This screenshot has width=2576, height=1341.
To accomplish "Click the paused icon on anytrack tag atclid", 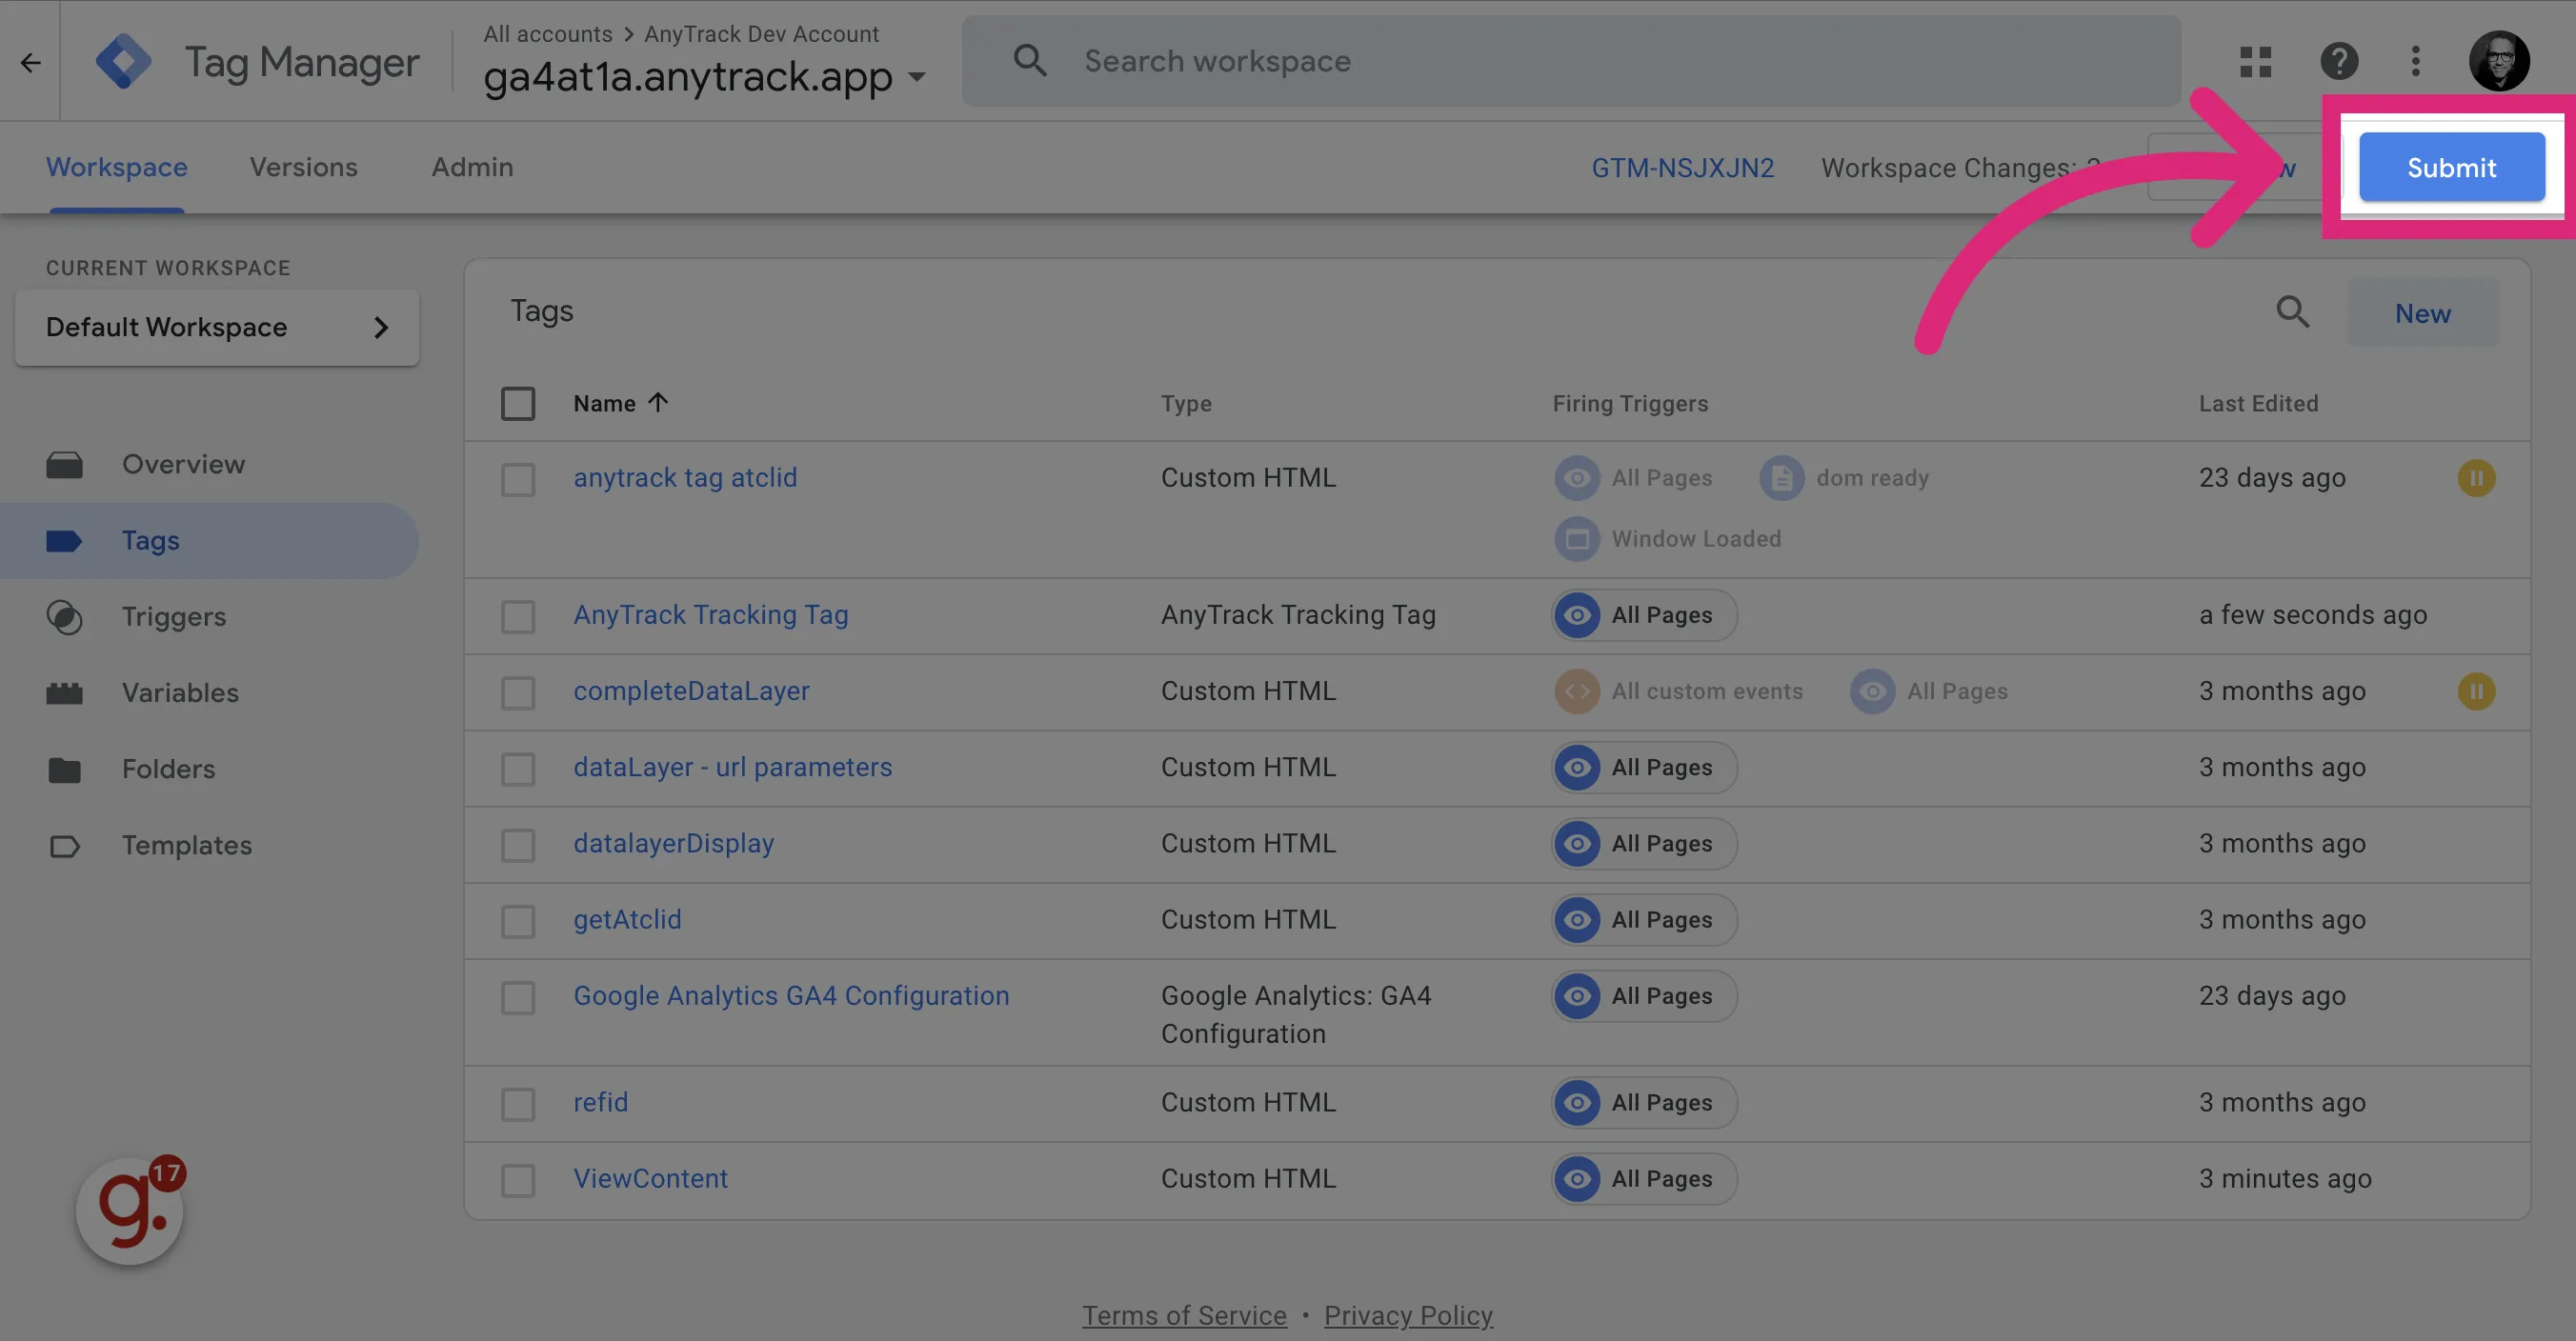I will [x=2476, y=478].
